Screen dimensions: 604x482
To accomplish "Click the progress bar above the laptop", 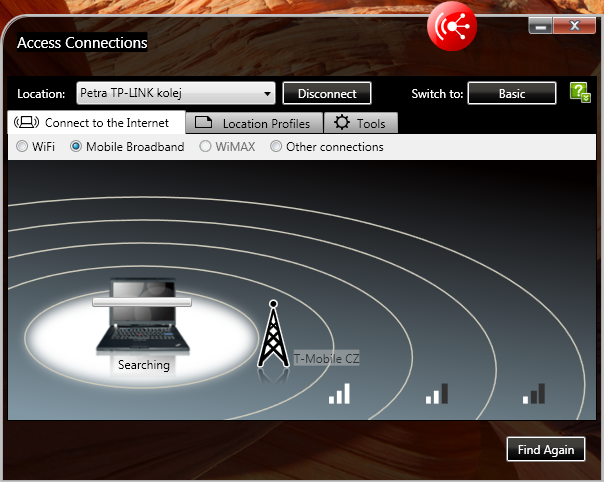I will [x=141, y=301].
